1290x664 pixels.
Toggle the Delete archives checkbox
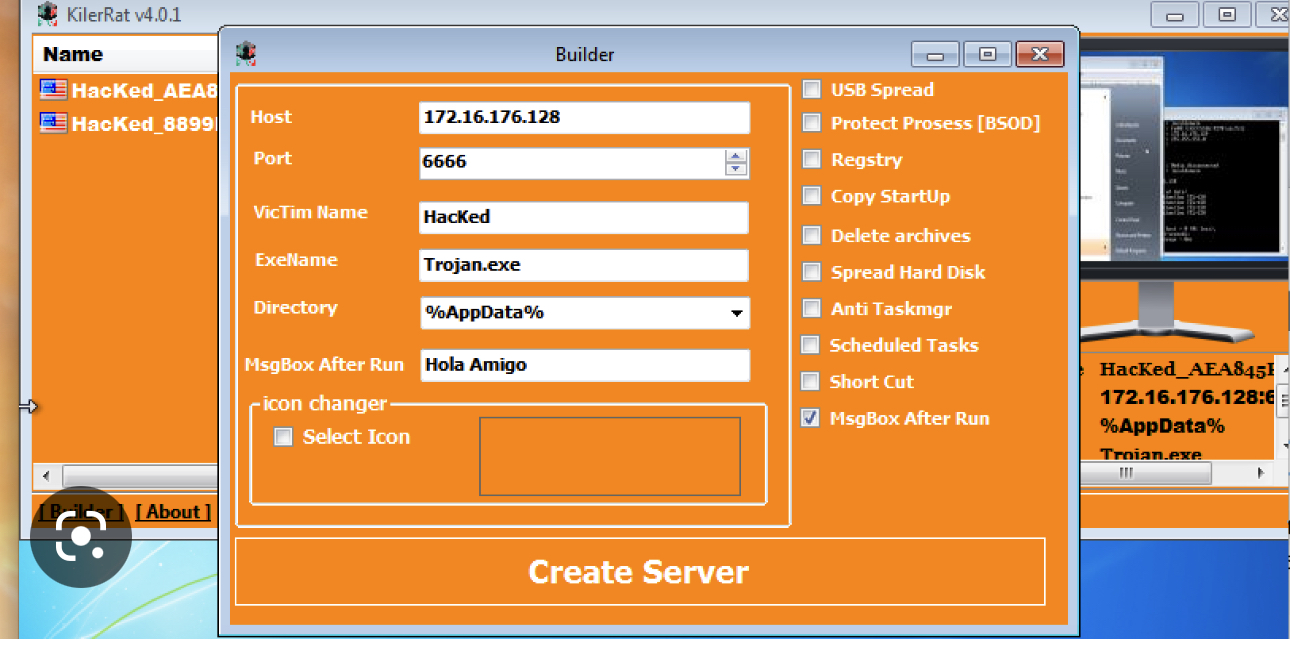[811, 235]
